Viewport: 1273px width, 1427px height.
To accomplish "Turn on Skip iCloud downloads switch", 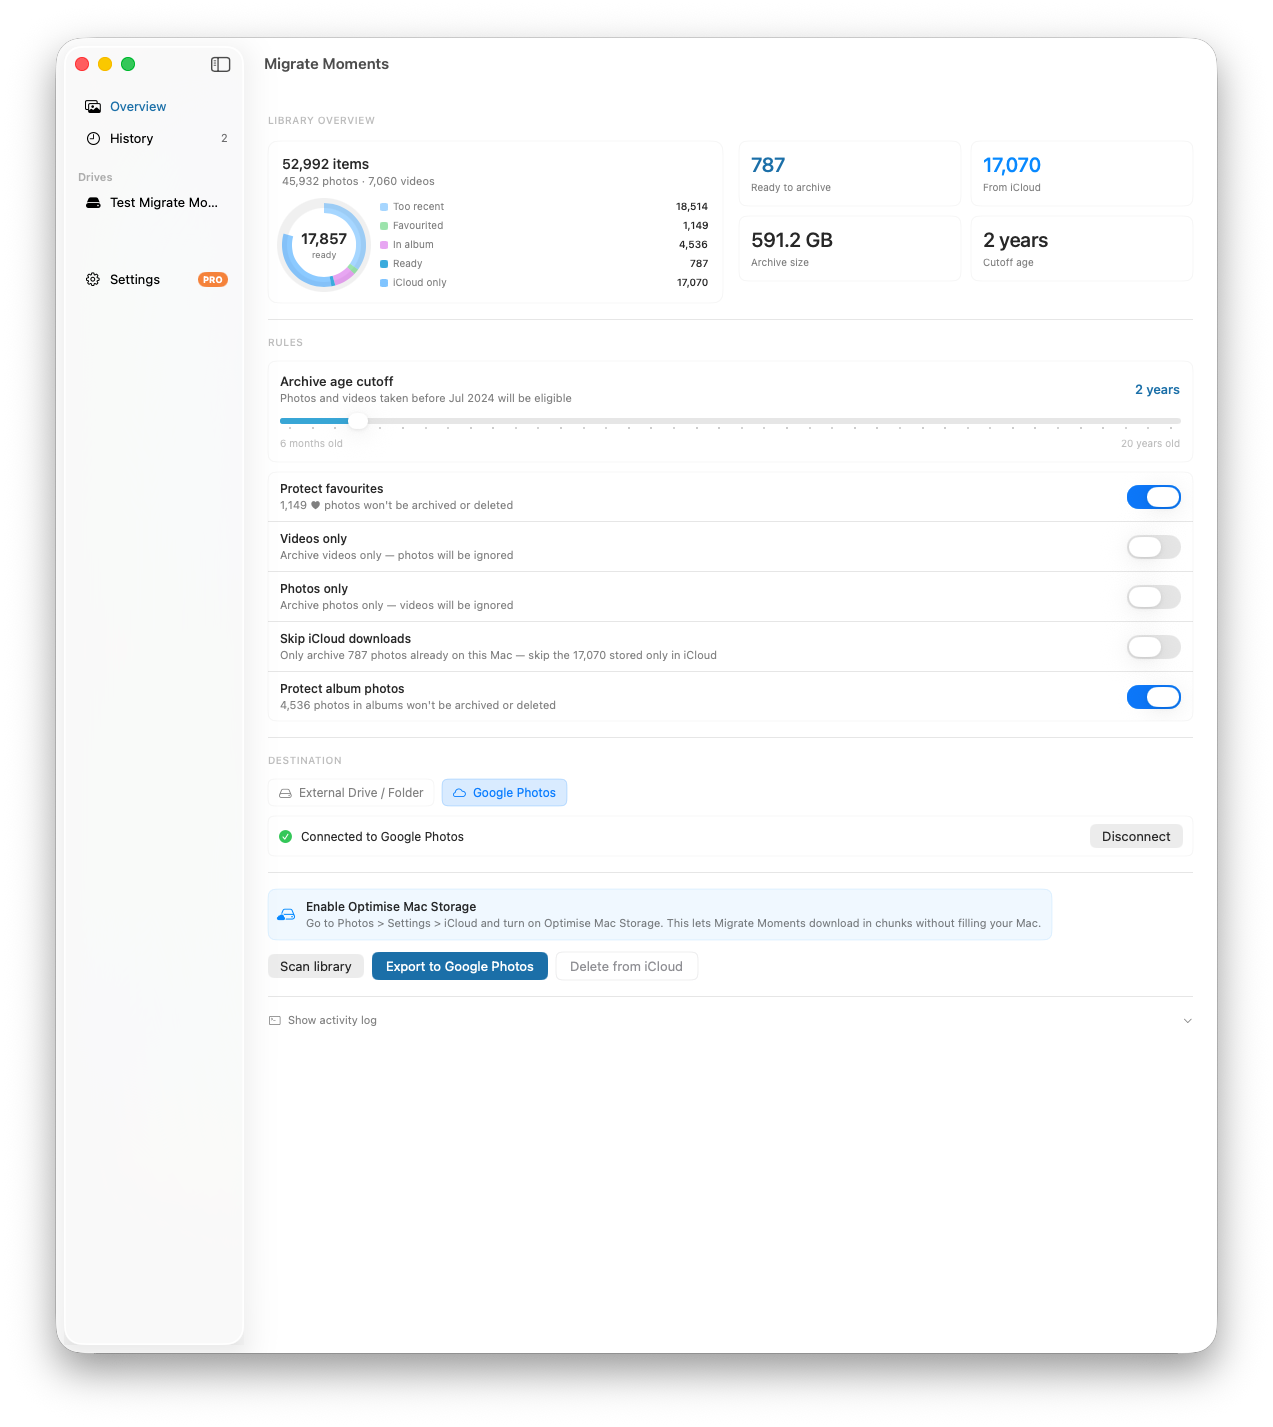I will [x=1153, y=647].
